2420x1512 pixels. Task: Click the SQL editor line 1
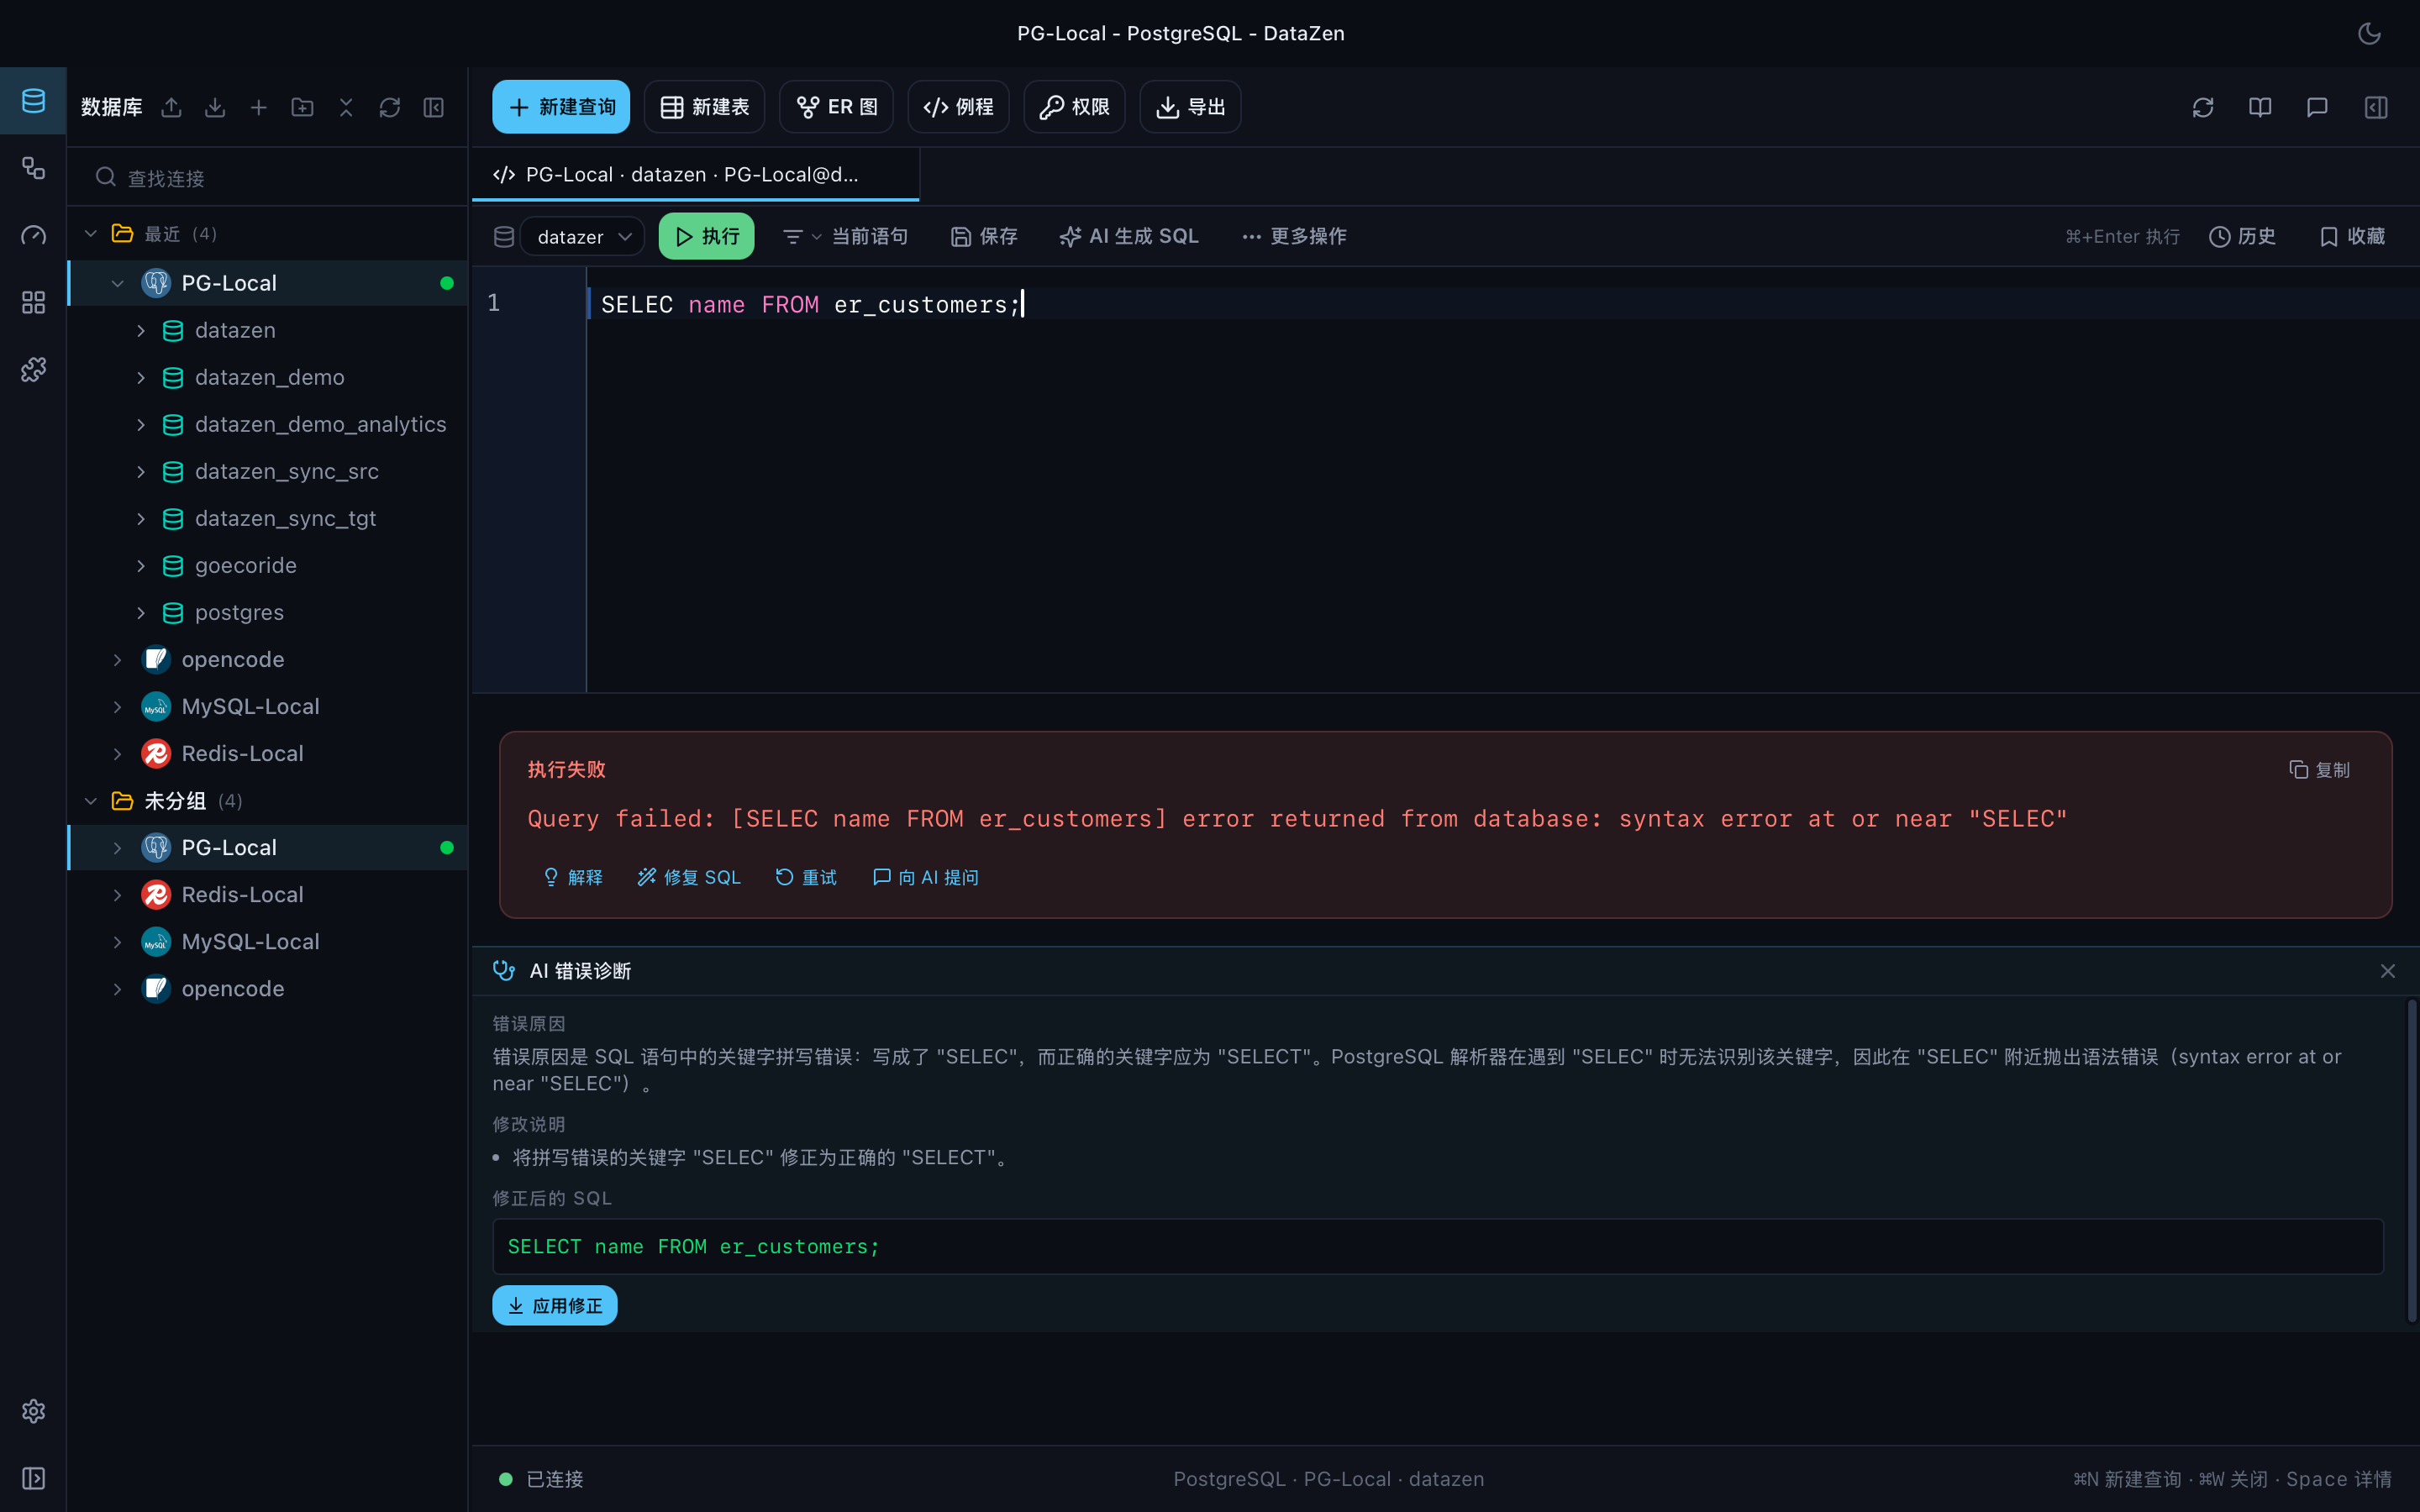tap(1503, 303)
